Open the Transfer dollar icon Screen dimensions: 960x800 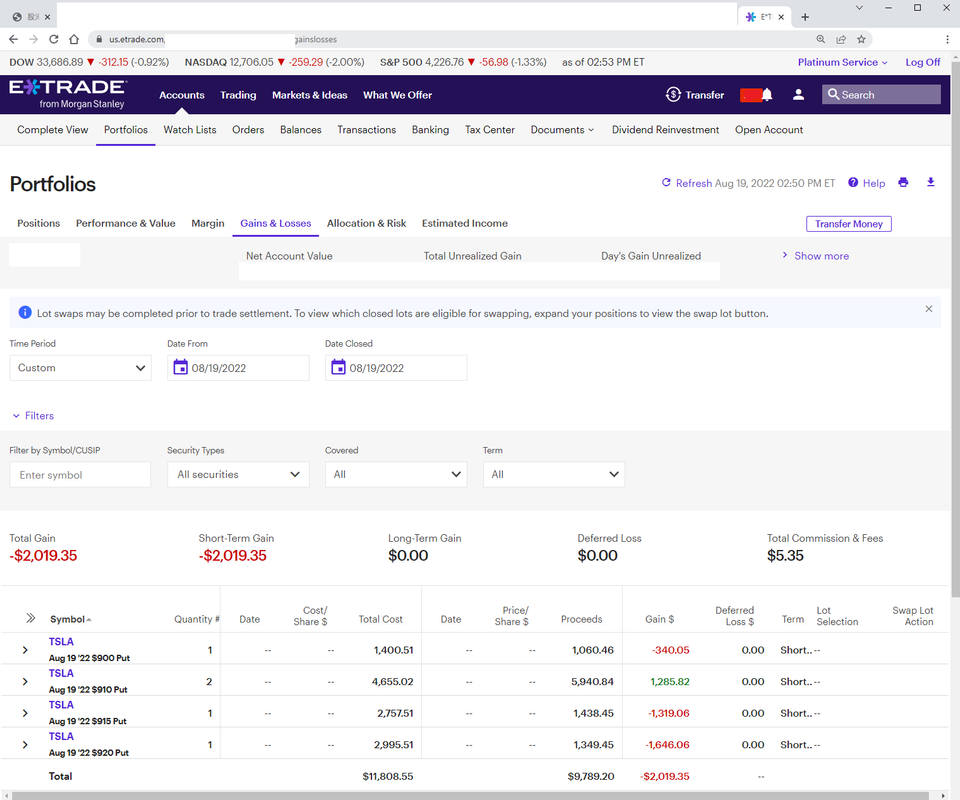[673, 94]
